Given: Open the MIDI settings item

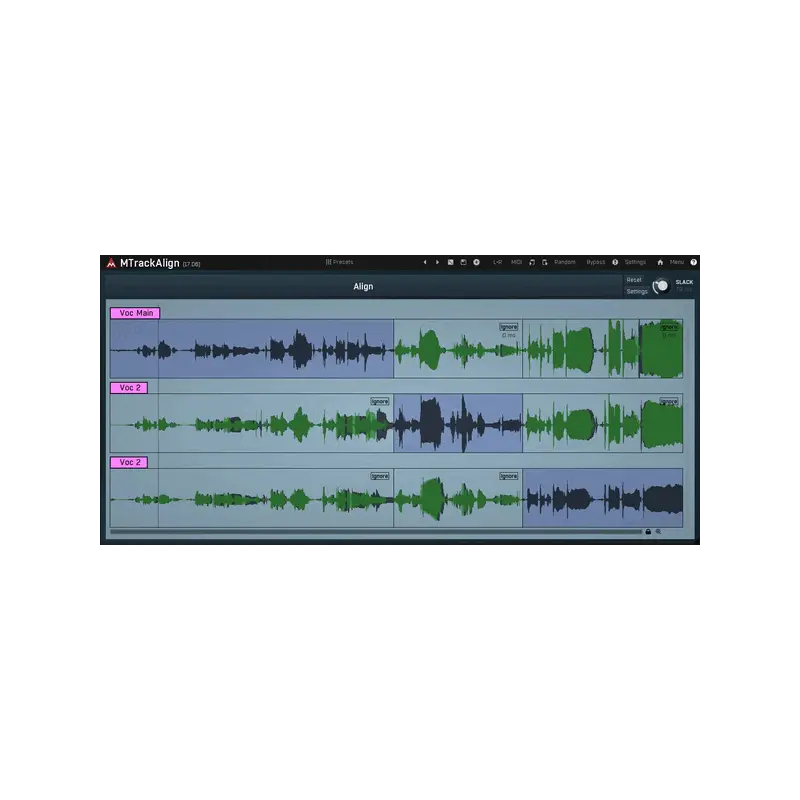Looking at the screenshot, I should [516, 262].
